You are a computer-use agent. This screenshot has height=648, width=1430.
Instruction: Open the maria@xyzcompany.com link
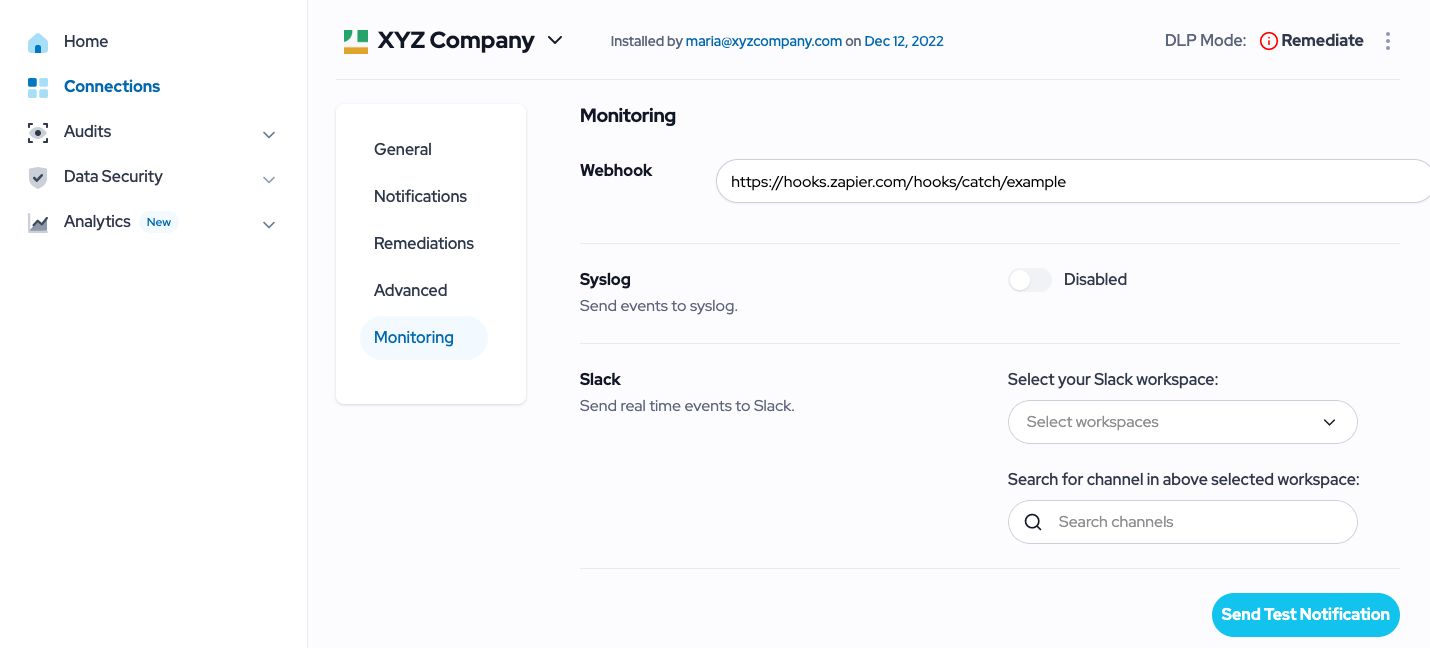764,41
